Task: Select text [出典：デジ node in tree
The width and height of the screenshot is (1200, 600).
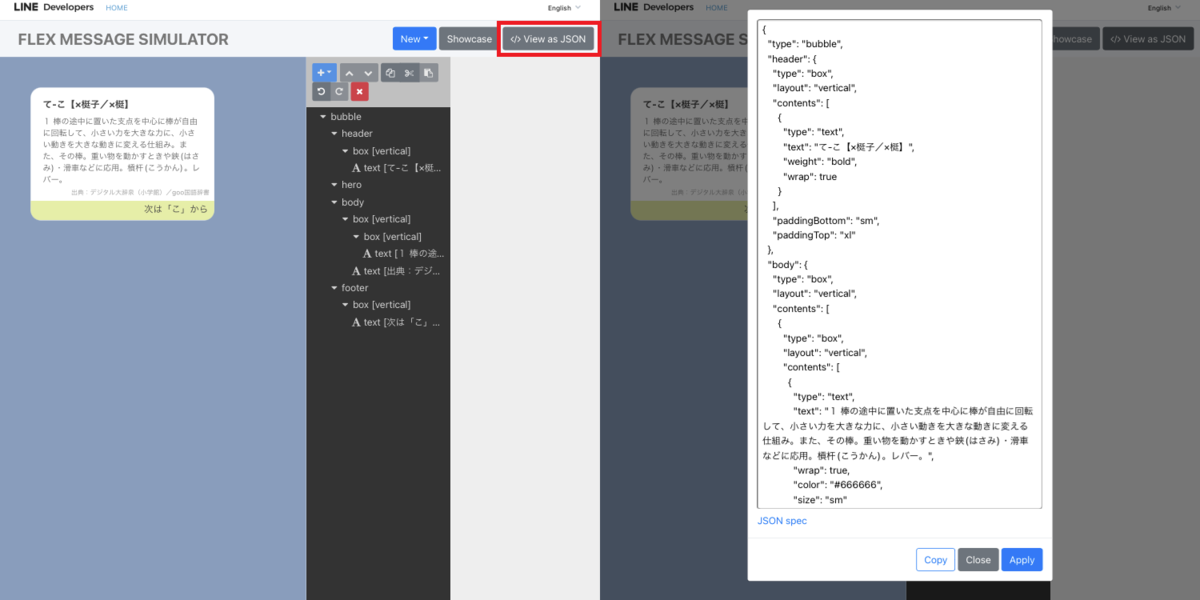Action: click(x=396, y=271)
